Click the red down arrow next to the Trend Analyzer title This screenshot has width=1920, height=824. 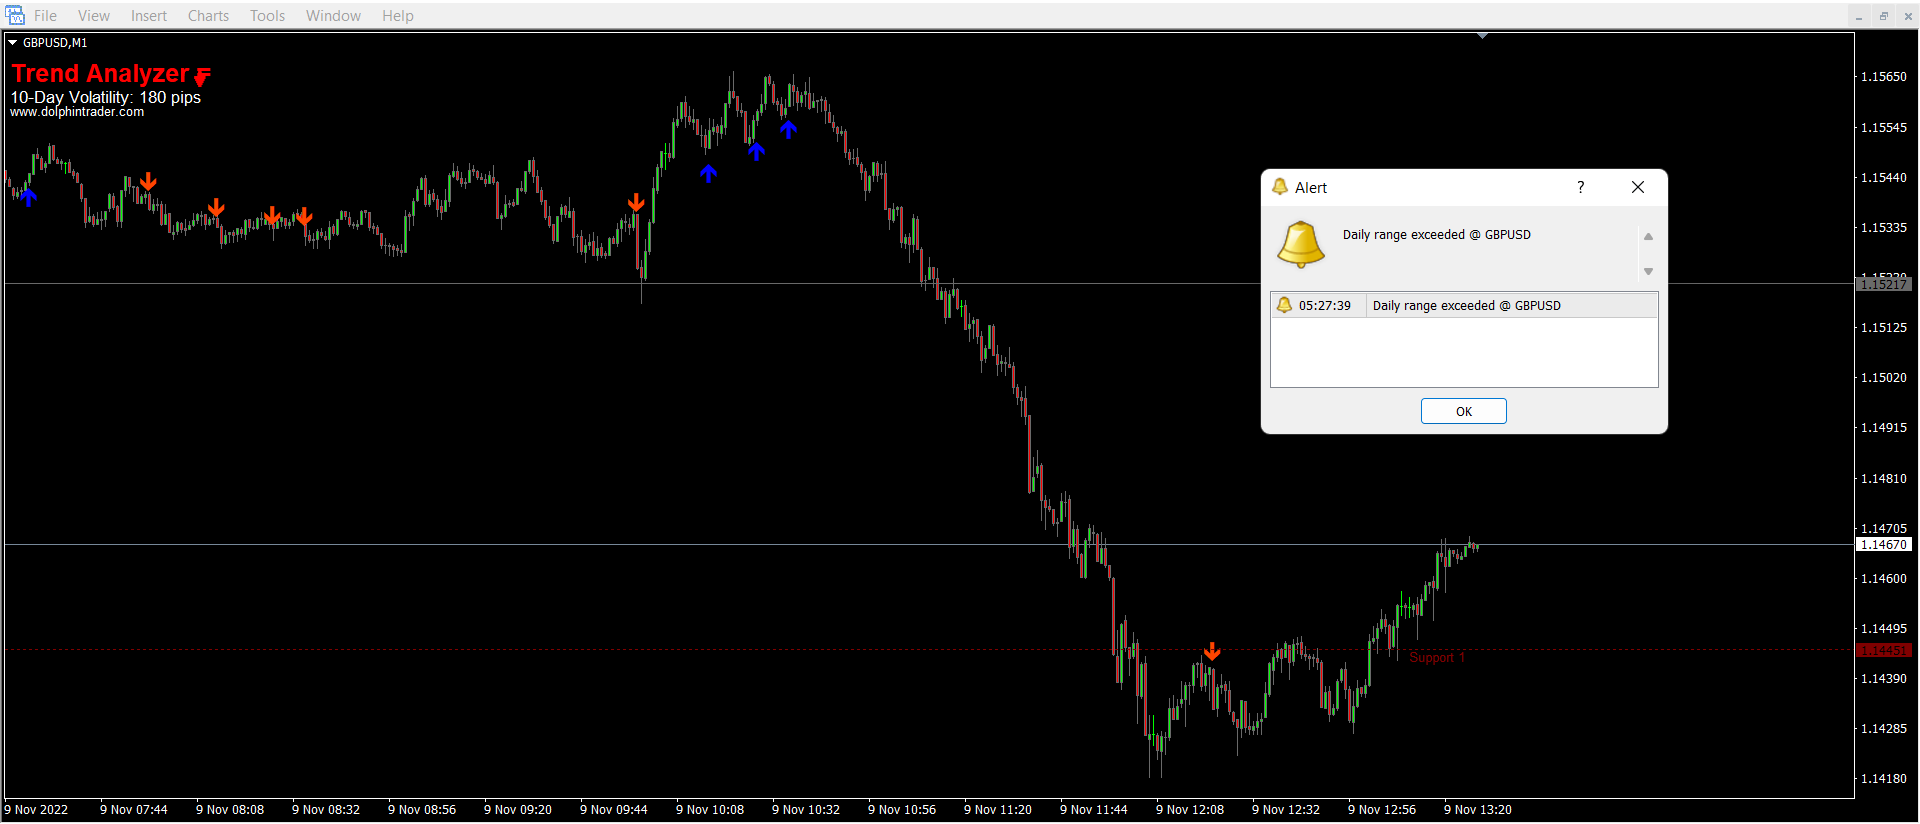202,76
